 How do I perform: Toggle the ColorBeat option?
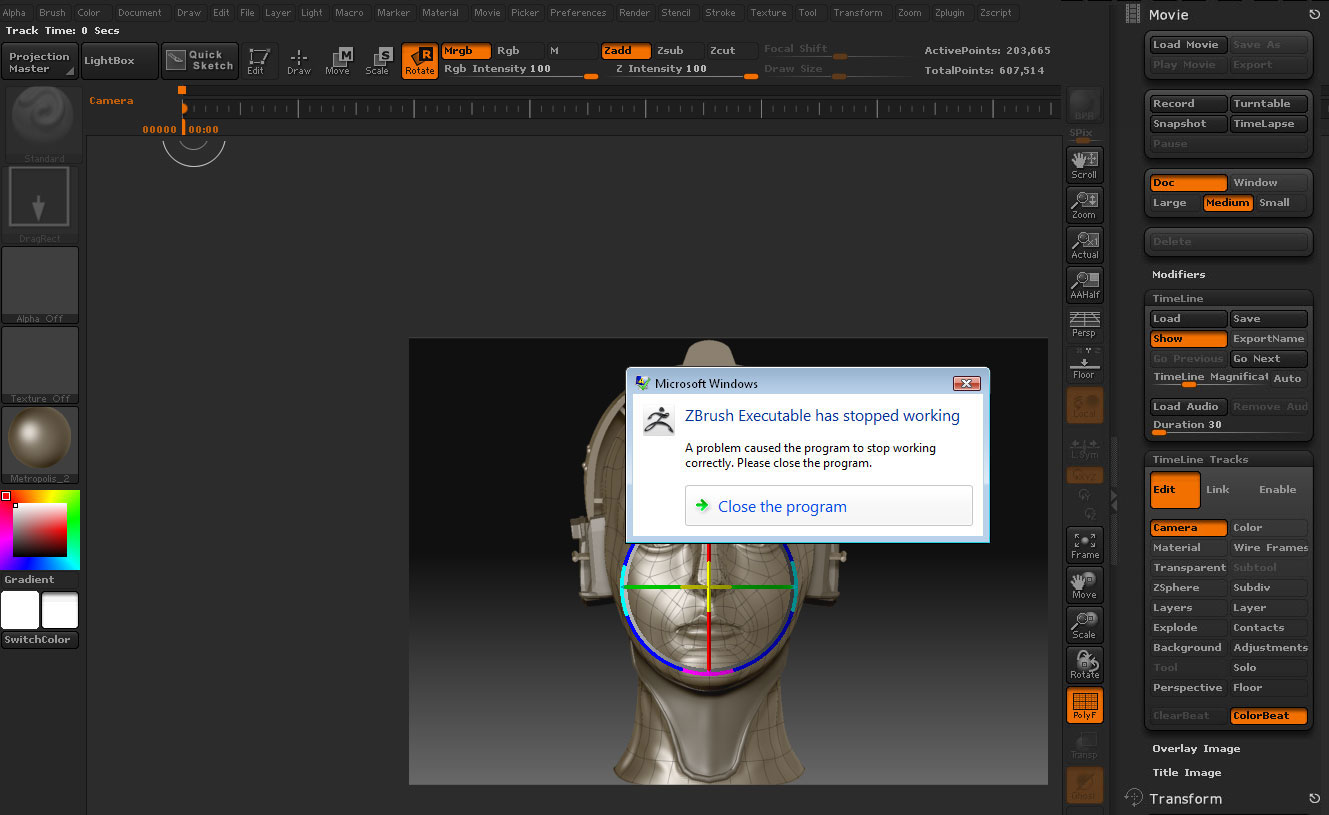click(1268, 716)
